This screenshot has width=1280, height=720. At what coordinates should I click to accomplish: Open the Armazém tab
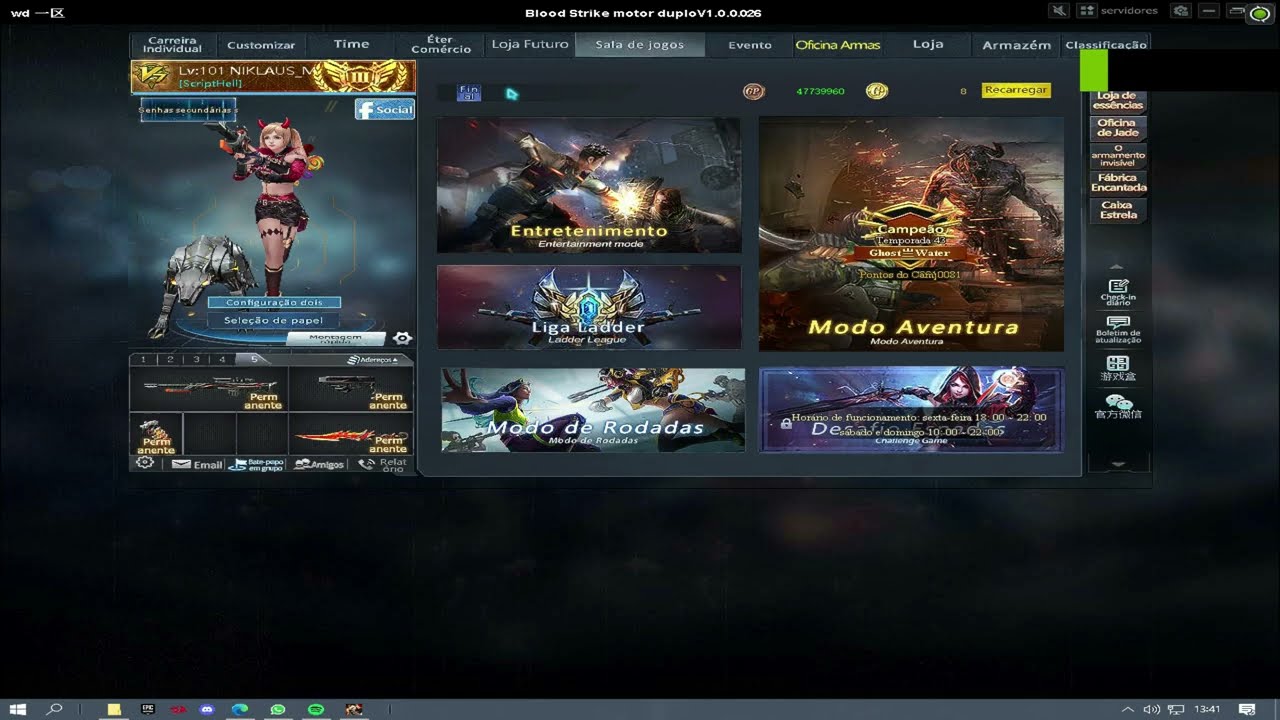click(x=1016, y=45)
